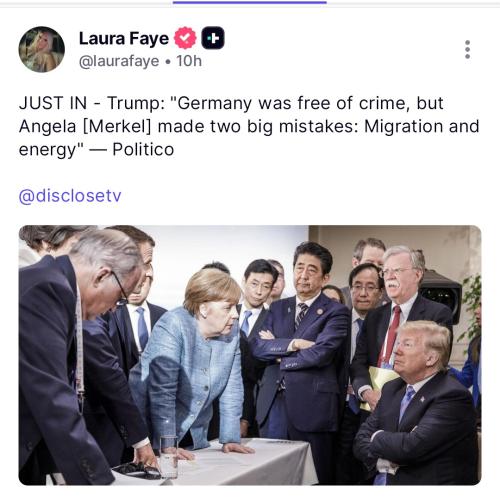Click the video camera in the photo background
Viewport: 500px width, 498px height.
[440, 295]
